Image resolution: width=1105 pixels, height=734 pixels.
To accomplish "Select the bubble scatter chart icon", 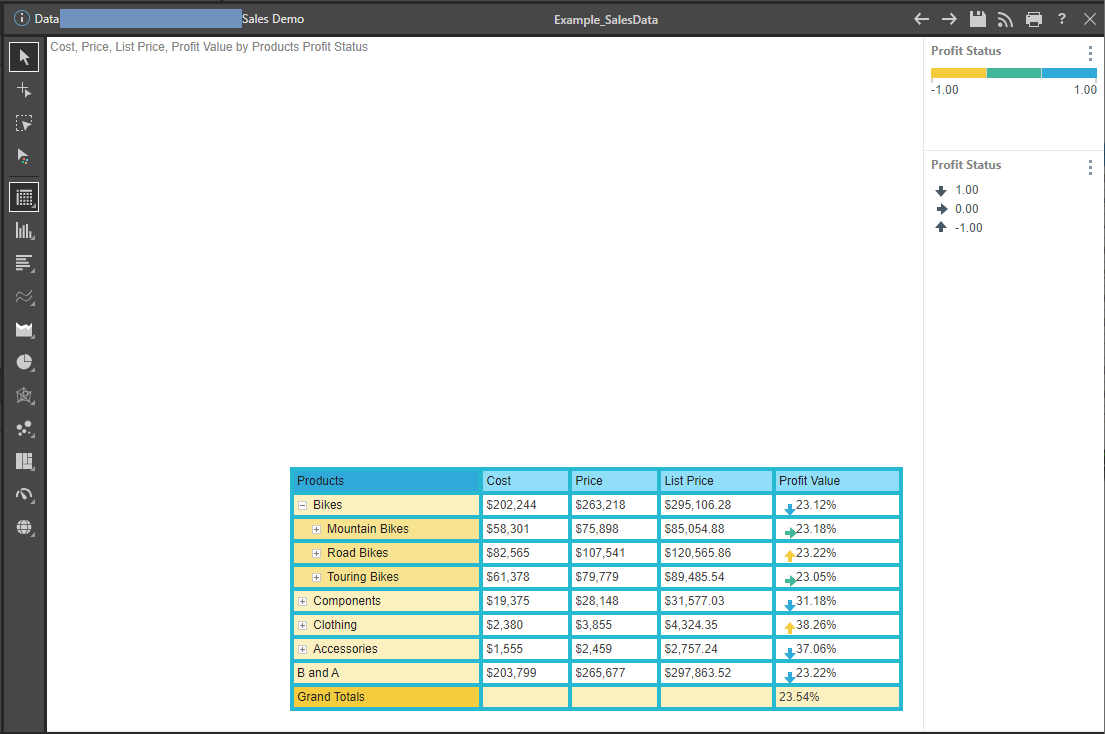I will [24, 429].
